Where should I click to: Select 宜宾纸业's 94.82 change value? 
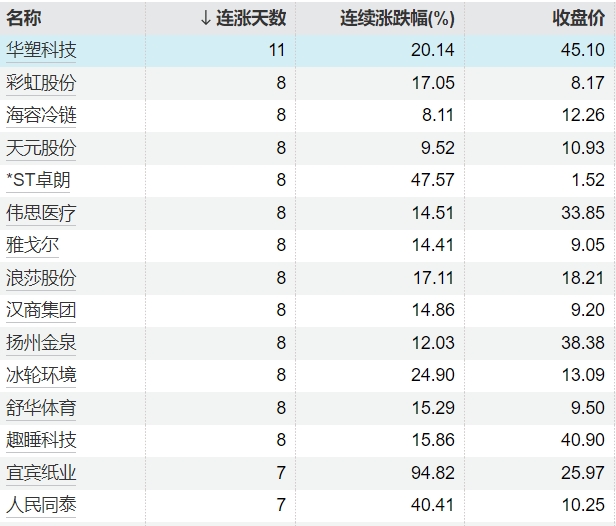433,473
